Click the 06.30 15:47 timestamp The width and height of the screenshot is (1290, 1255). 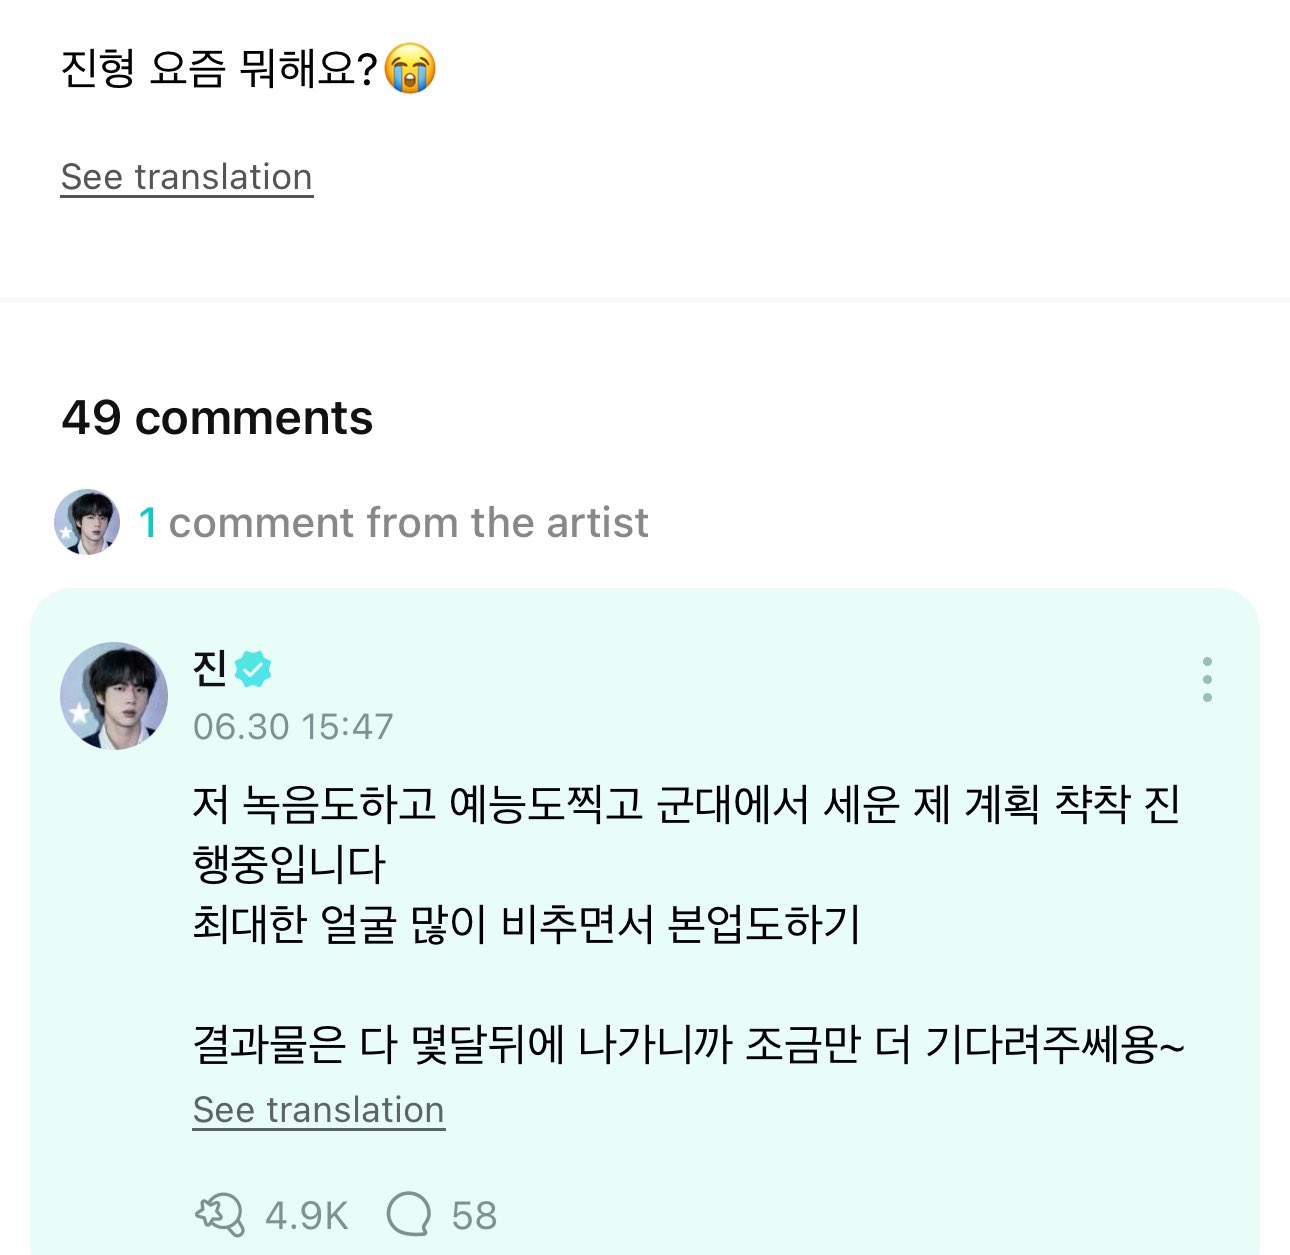click(293, 726)
